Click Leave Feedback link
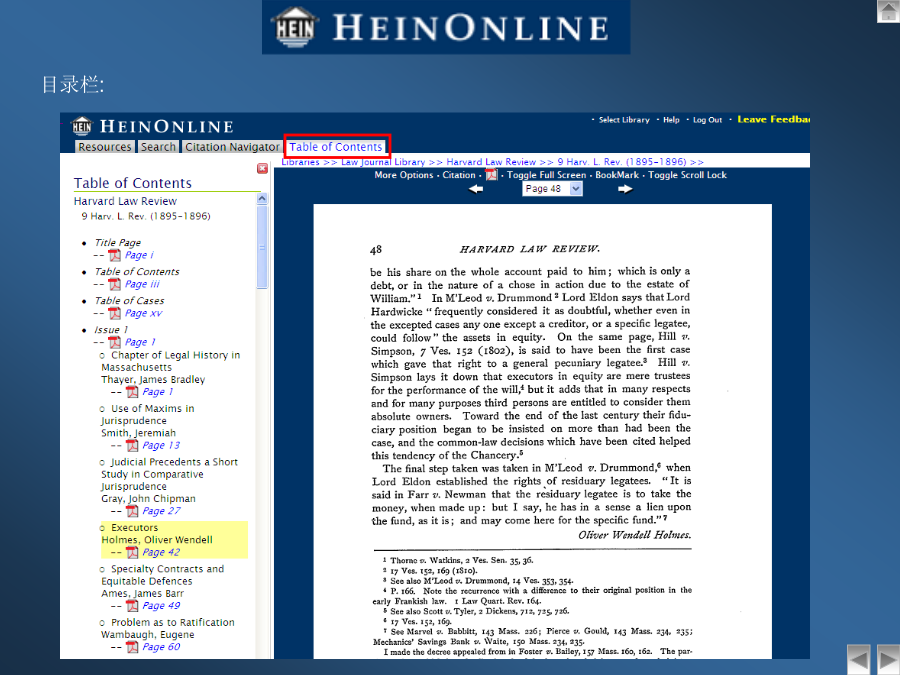 [x=773, y=119]
